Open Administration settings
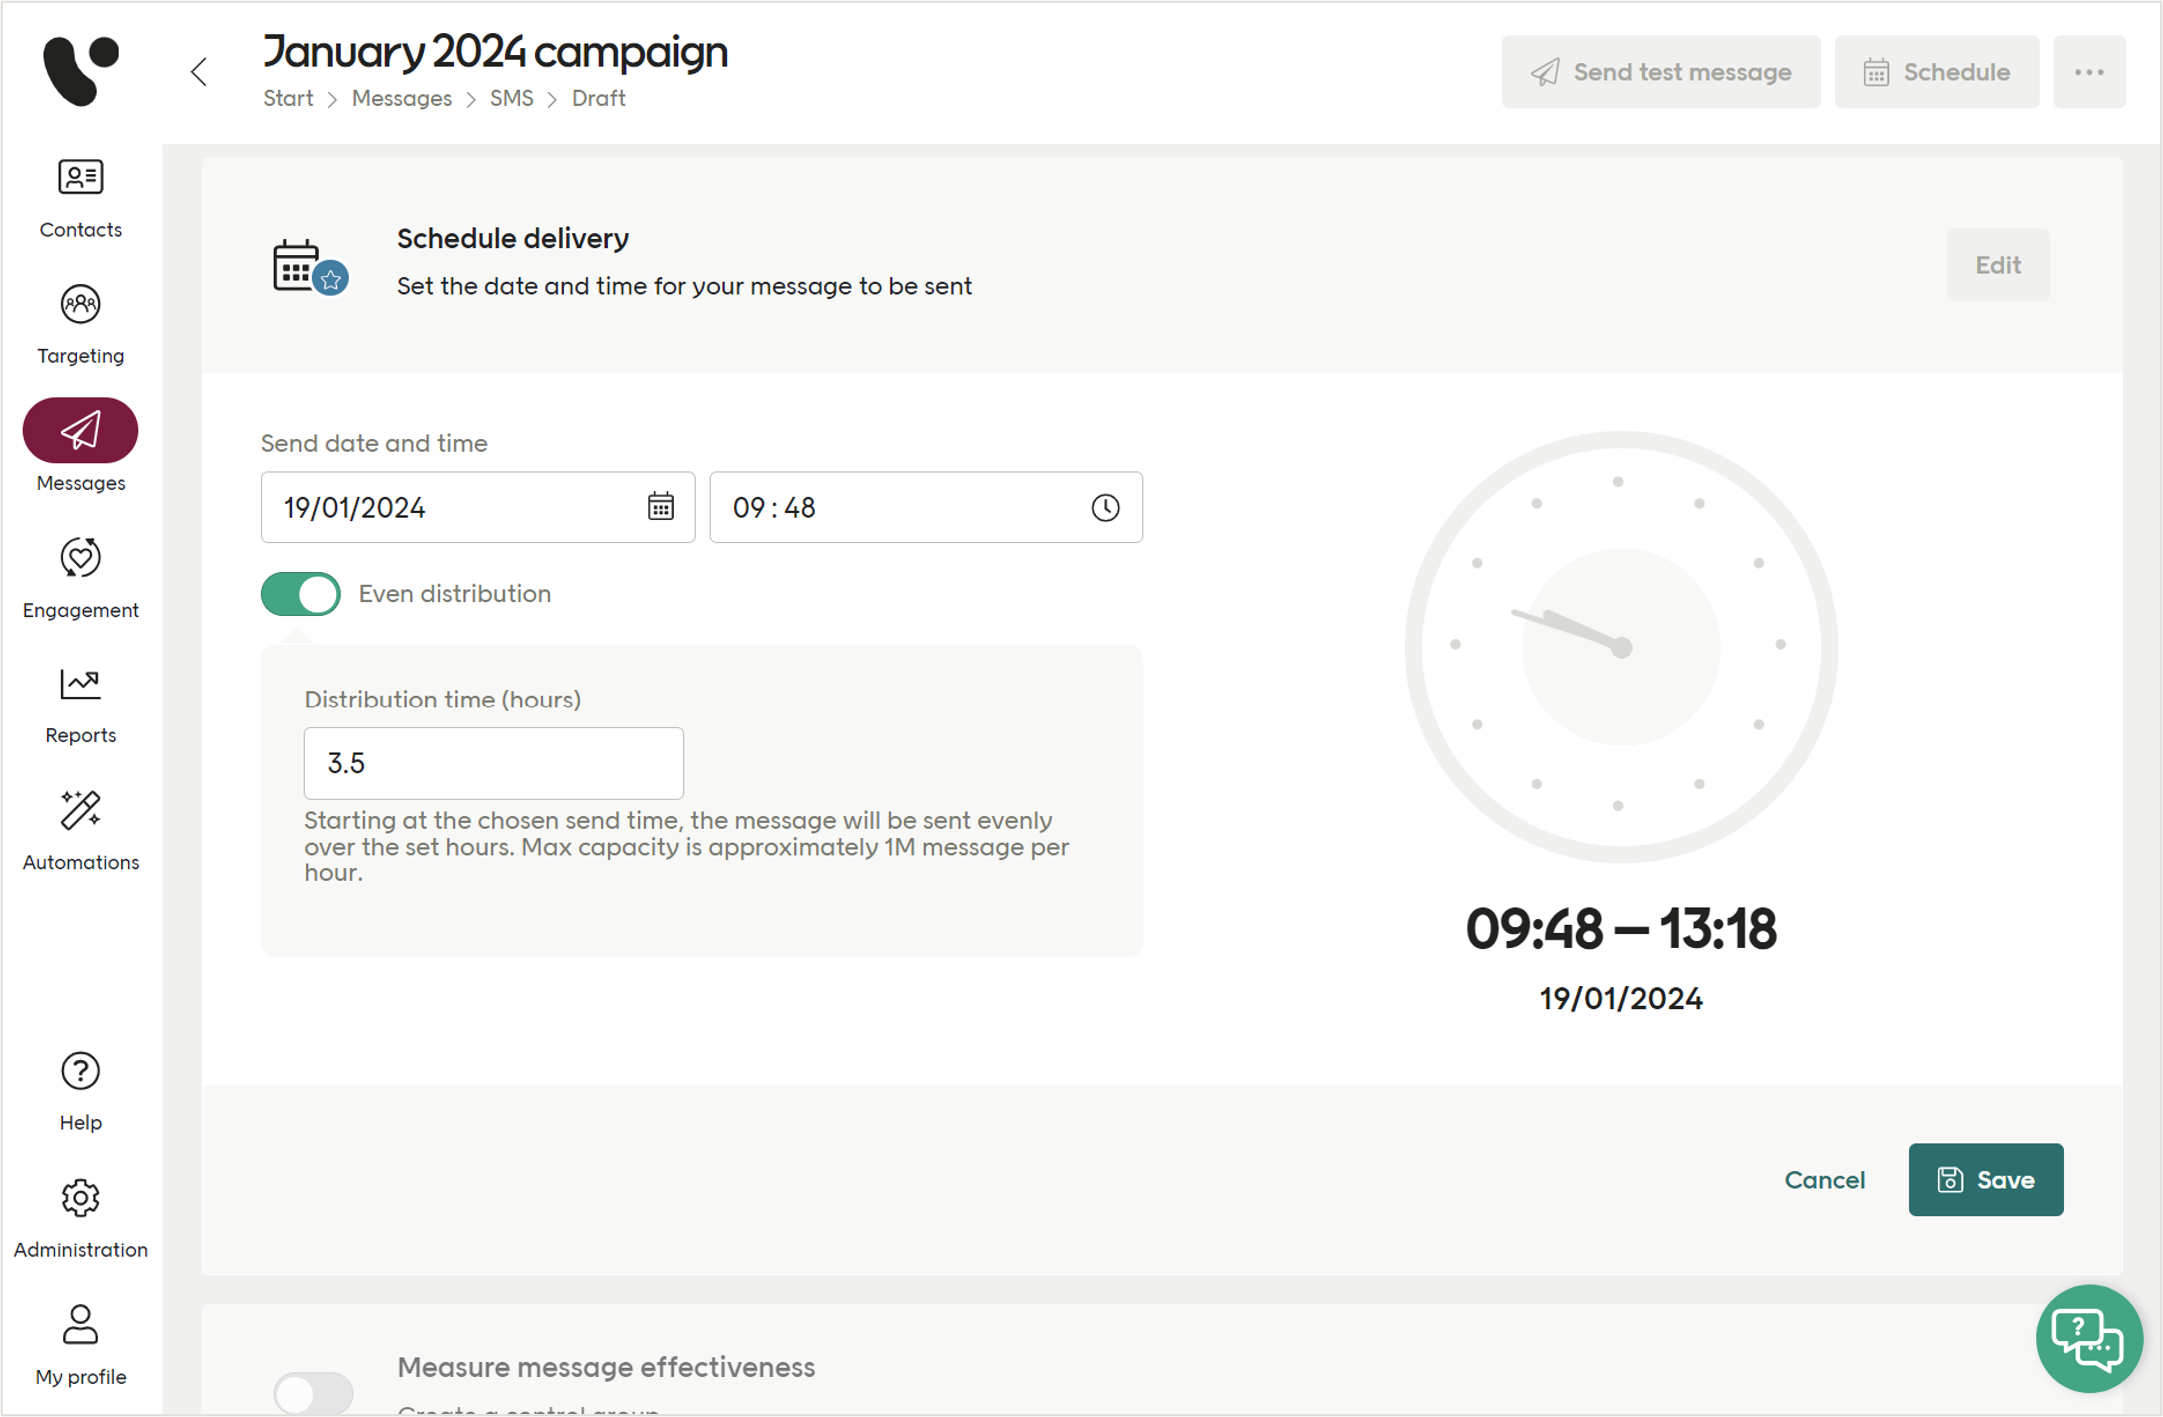Image resolution: width=2163 pixels, height=1417 pixels. click(80, 1216)
